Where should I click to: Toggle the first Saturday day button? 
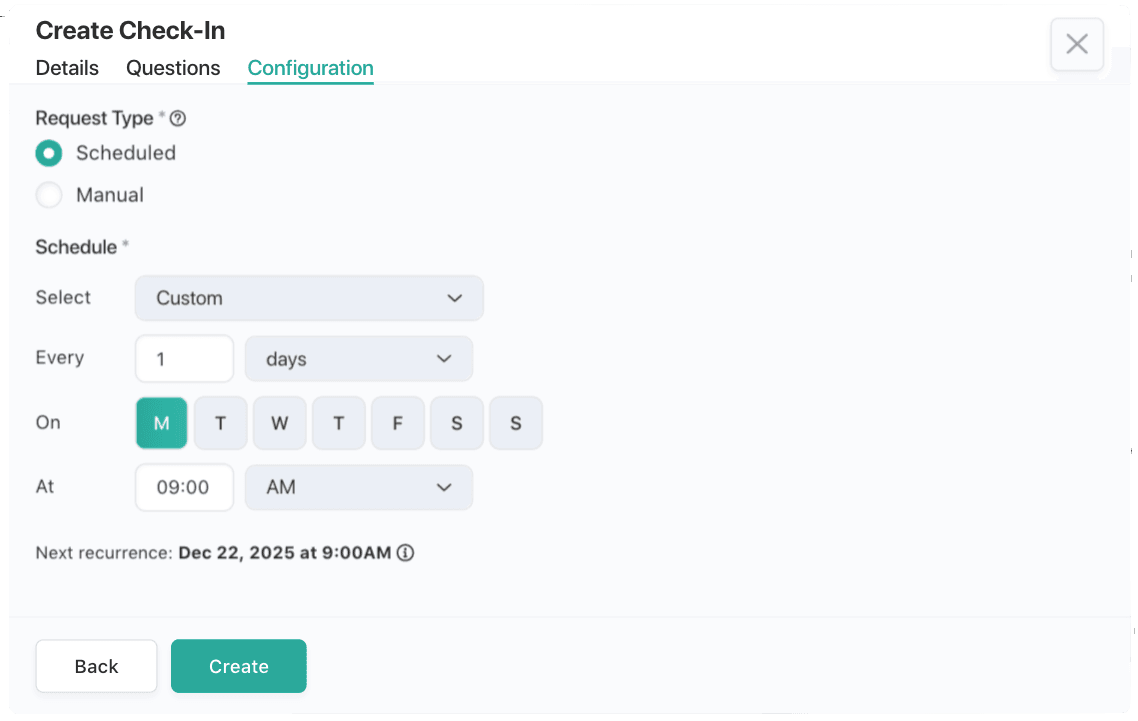click(456, 422)
